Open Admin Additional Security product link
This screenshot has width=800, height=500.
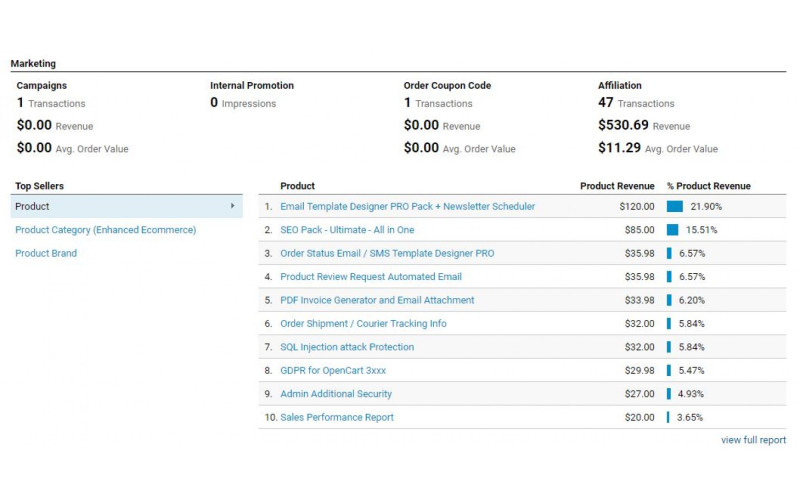point(336,394)
